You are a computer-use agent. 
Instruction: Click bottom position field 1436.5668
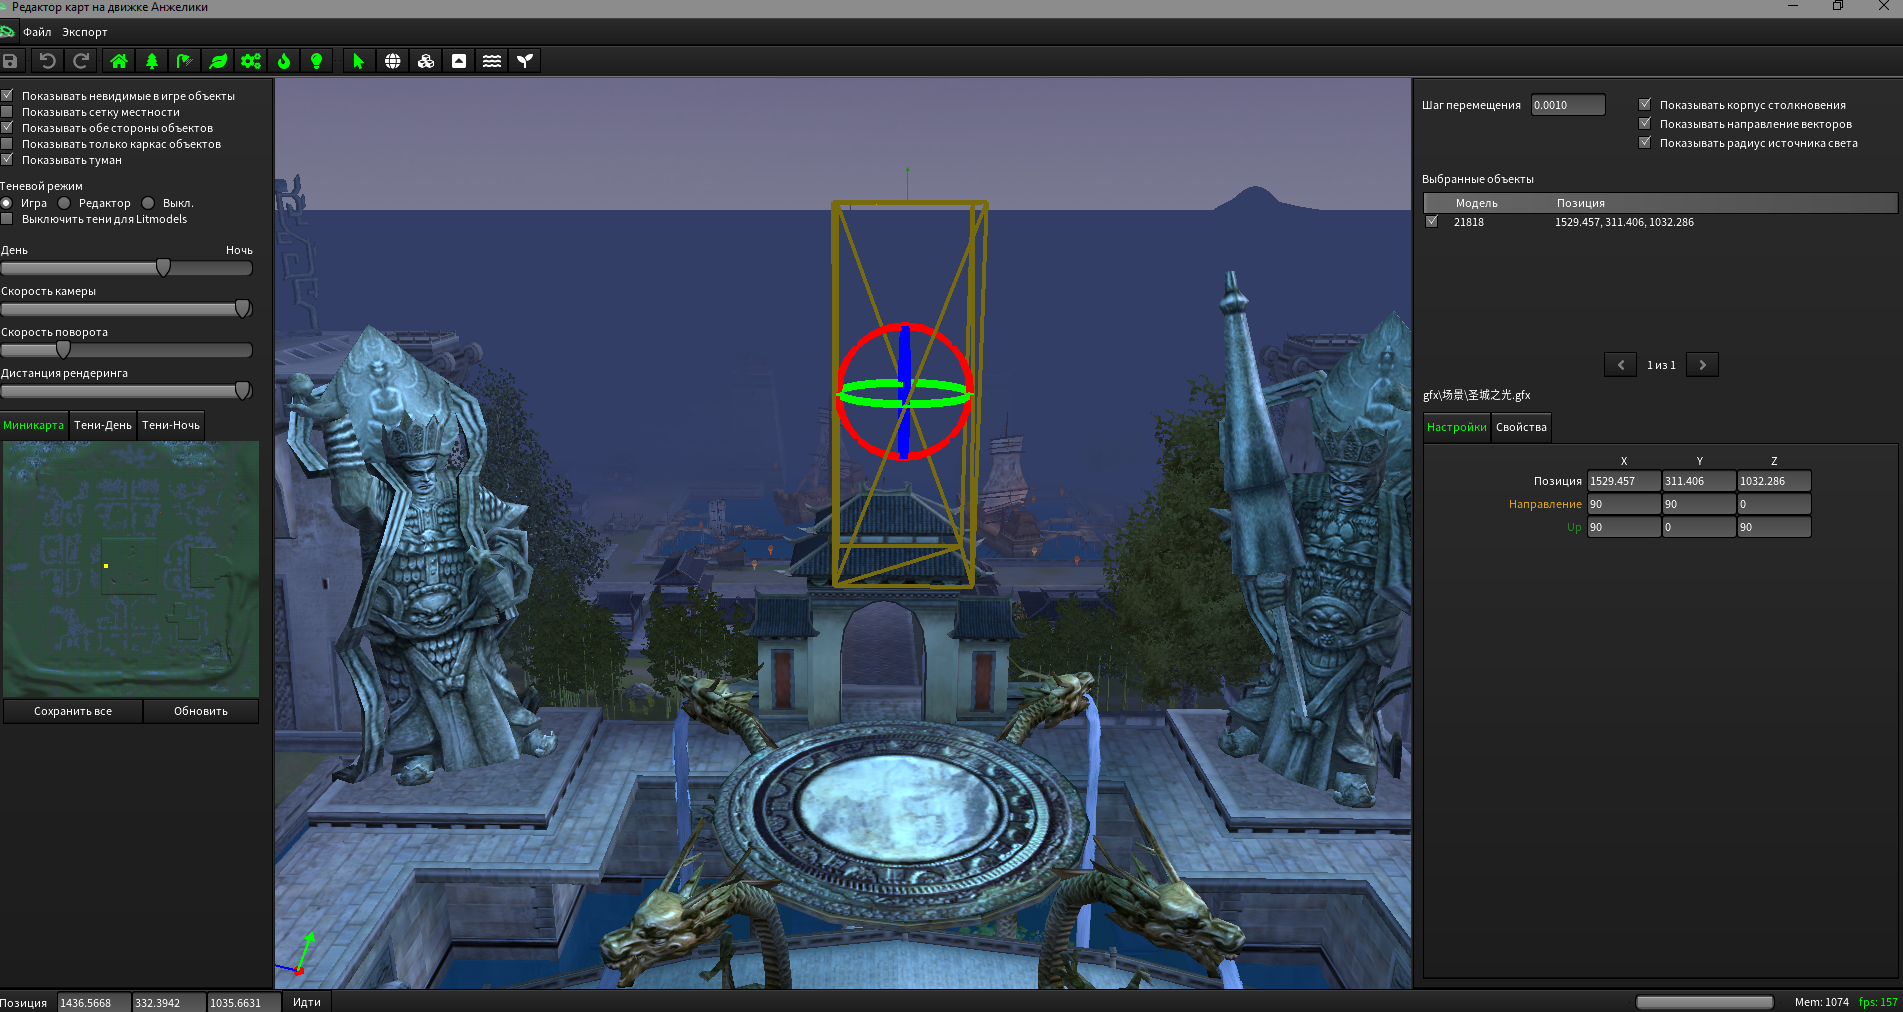point(94,1002)
